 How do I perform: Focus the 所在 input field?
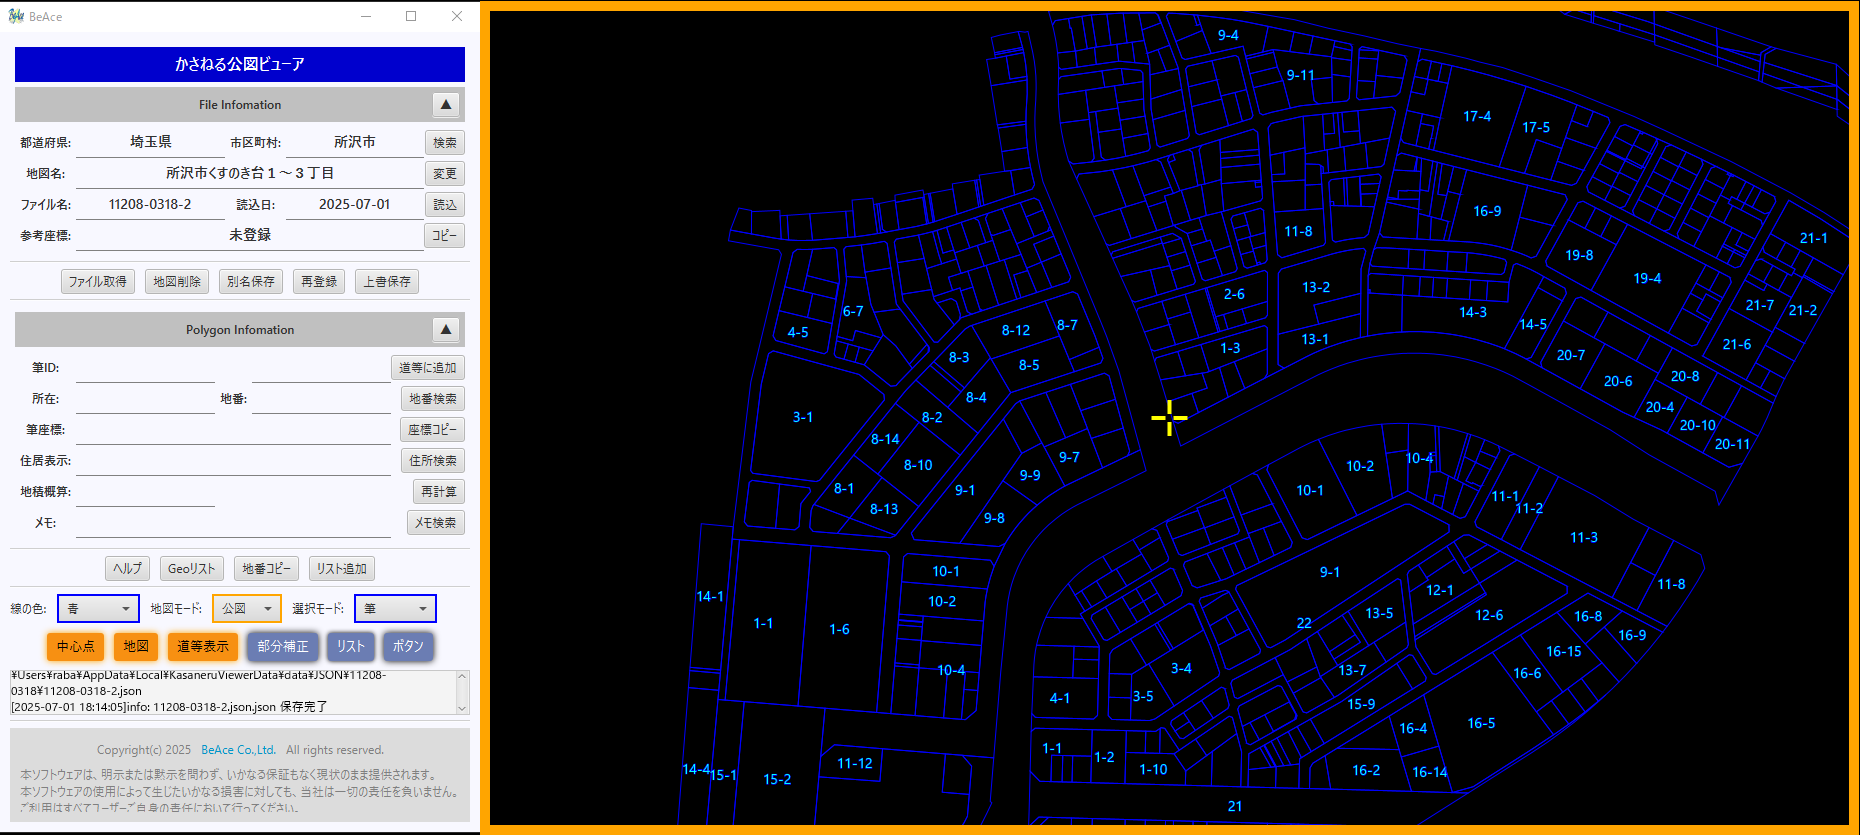click(145, 399)
